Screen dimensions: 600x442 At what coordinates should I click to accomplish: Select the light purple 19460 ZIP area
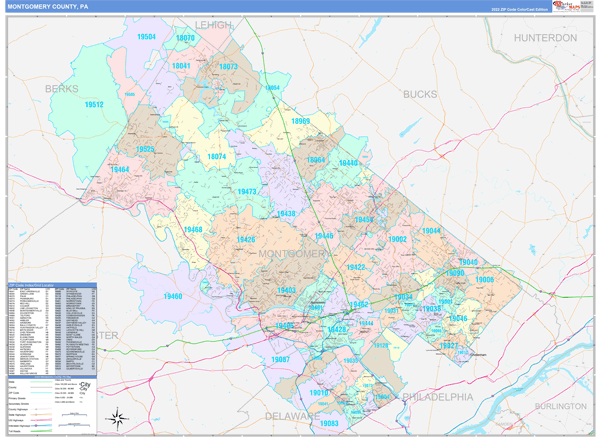point(174,296)
